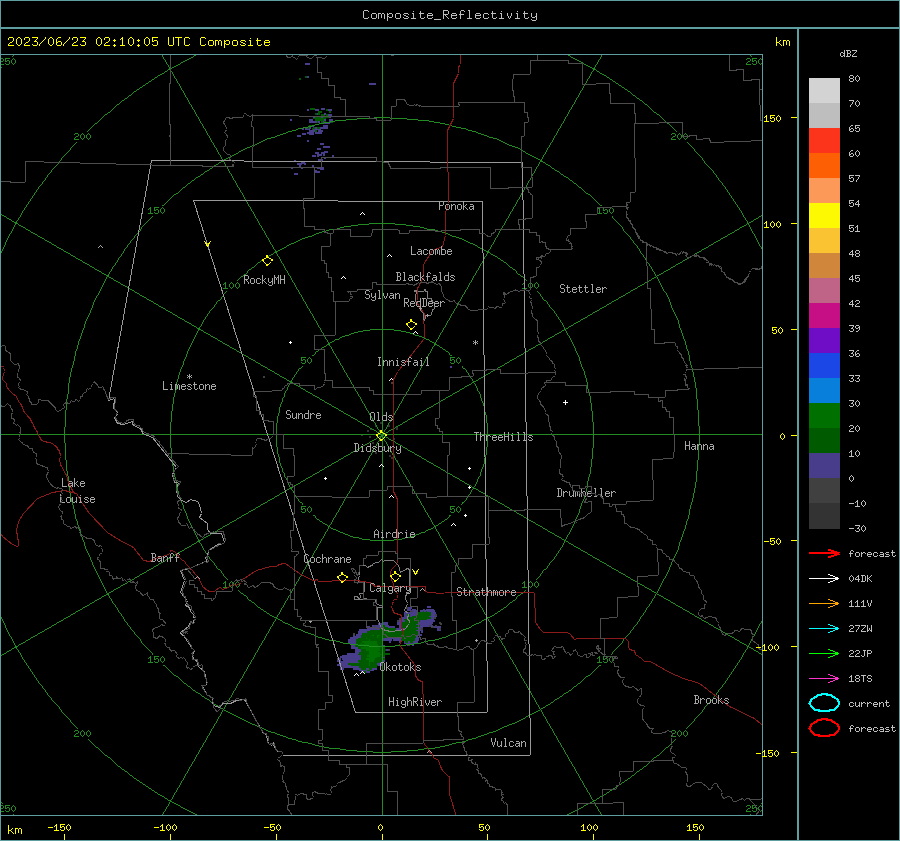Click the 33 dBZ blue color swatch

click(x=824, y=366)
